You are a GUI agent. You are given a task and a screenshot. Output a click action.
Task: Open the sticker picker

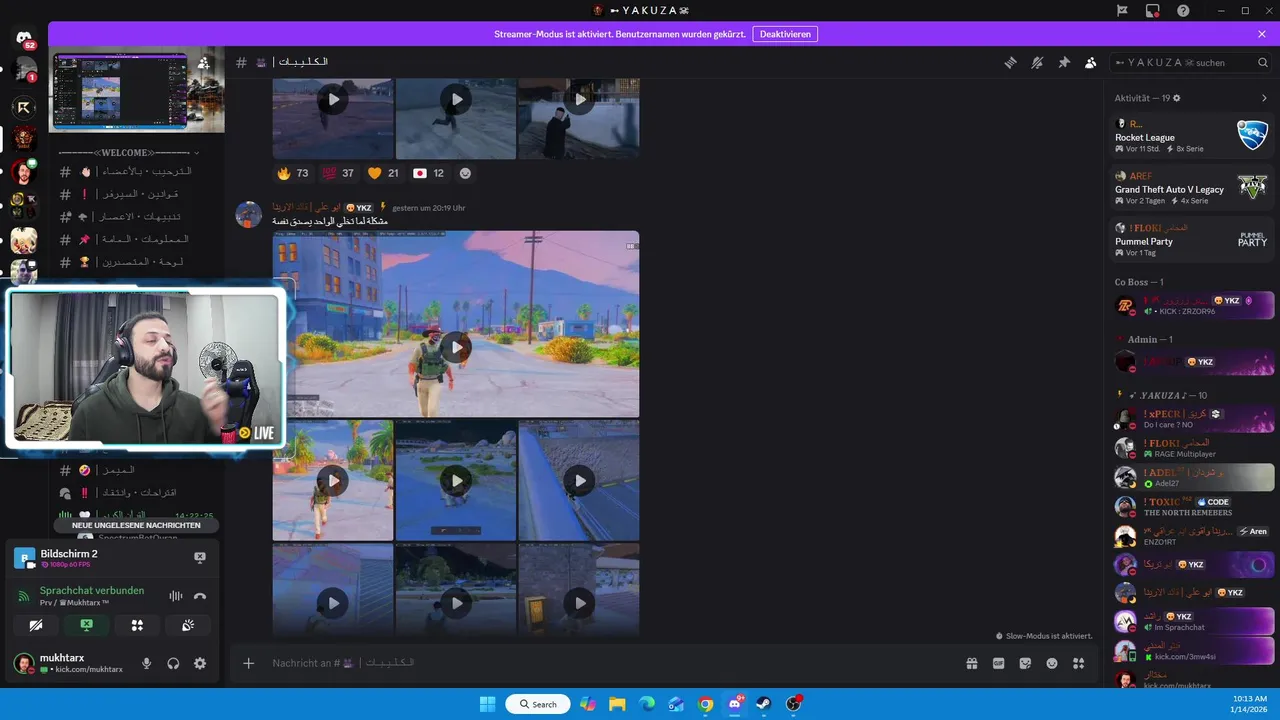[x=1025, y=663]
